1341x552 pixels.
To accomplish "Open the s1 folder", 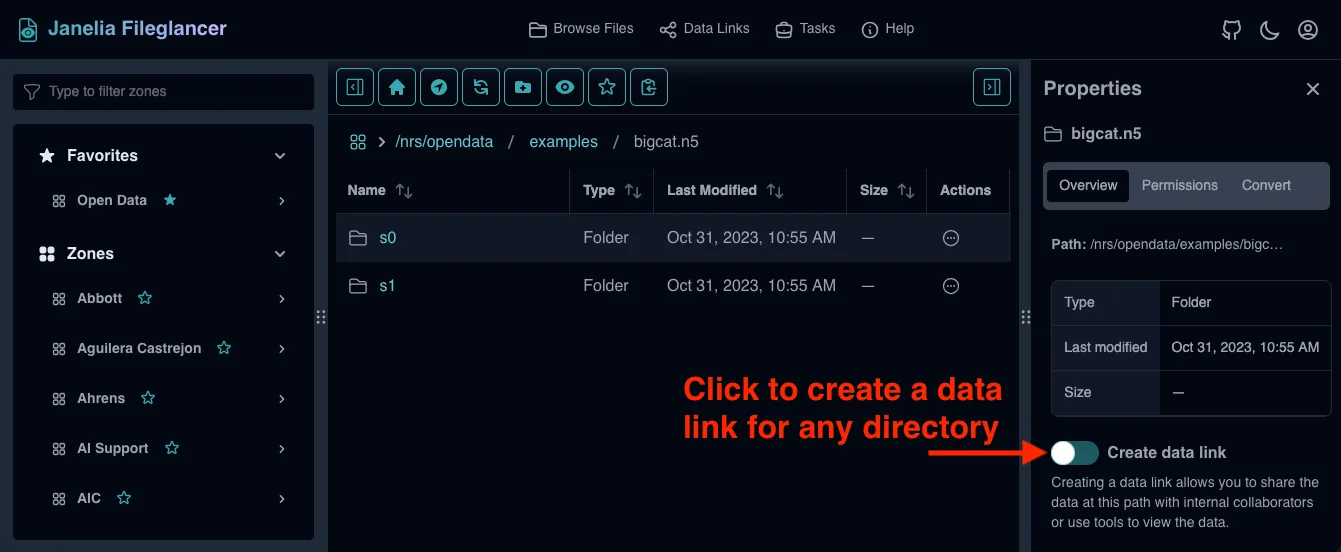I will [387, 286].
